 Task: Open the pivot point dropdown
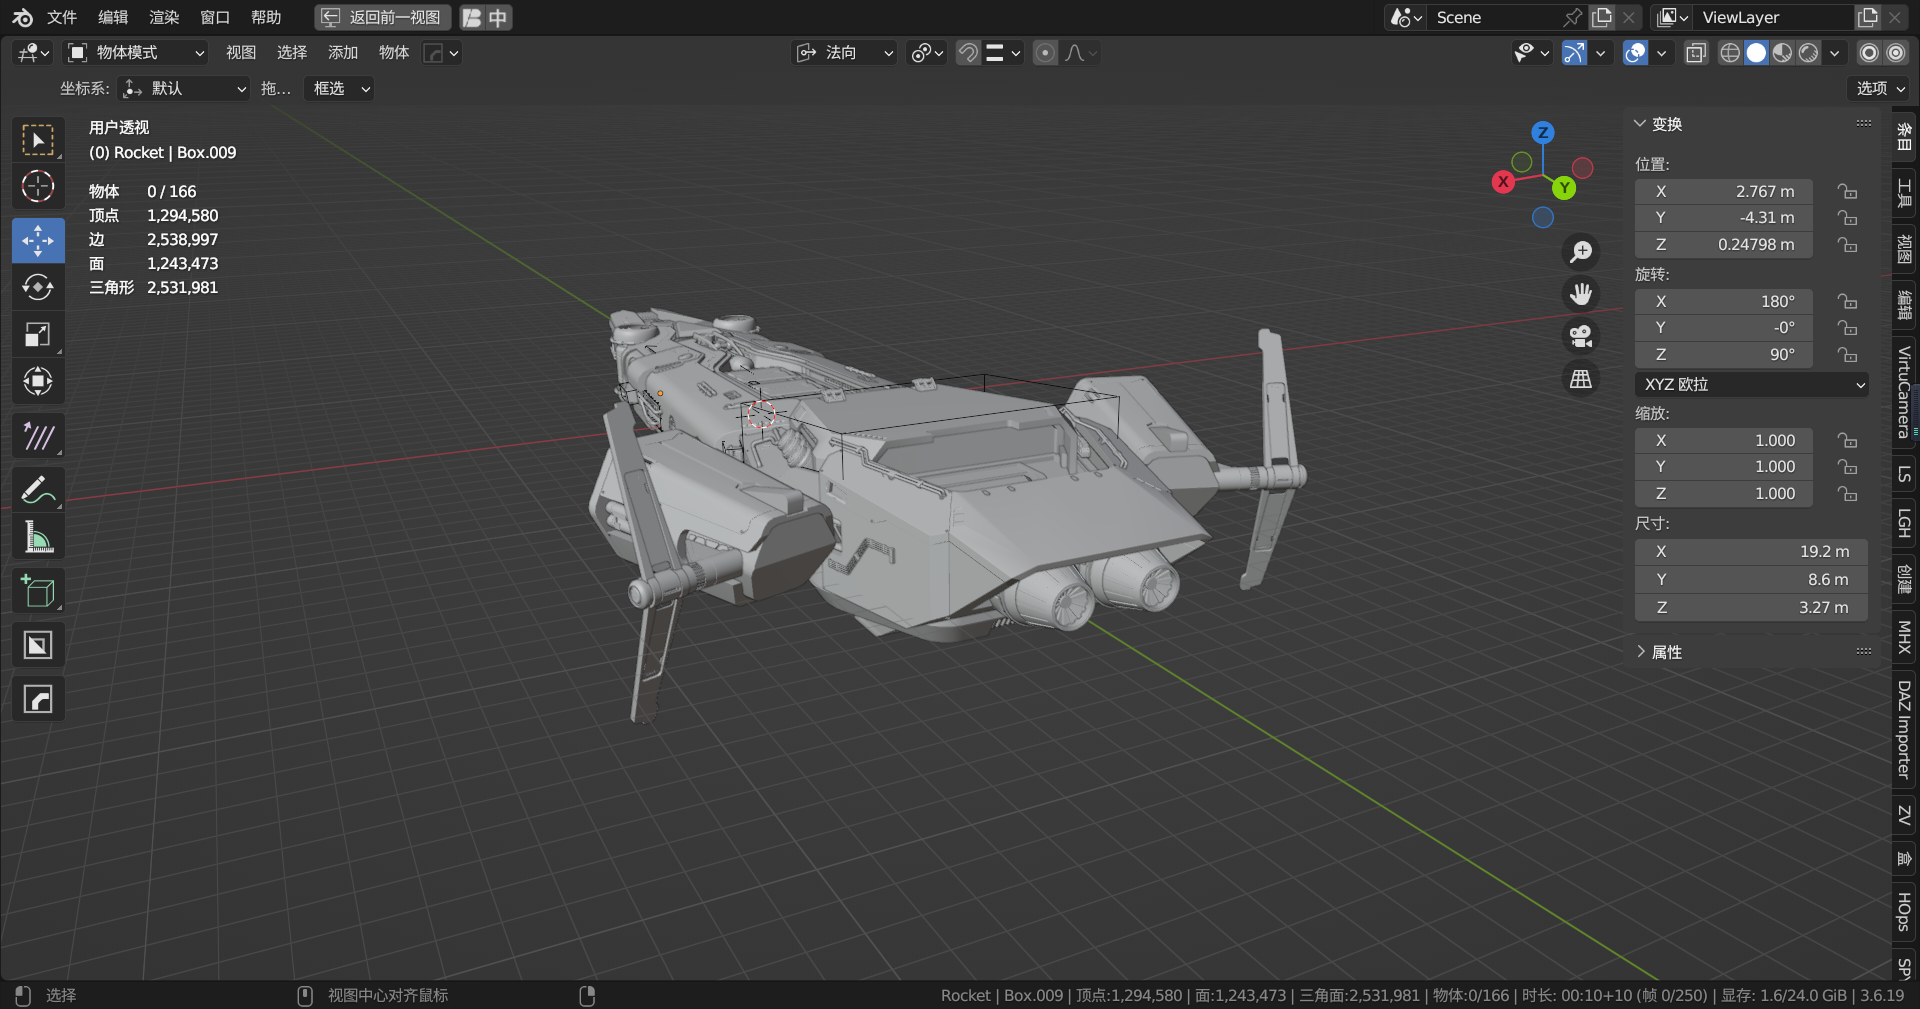coord(927,53)
